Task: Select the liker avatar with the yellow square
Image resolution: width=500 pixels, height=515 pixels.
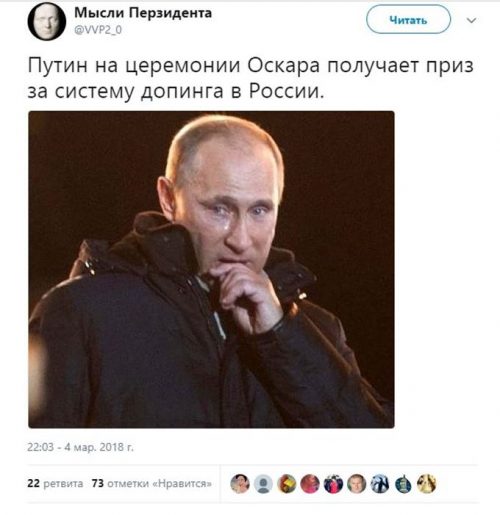Action: 287,484
